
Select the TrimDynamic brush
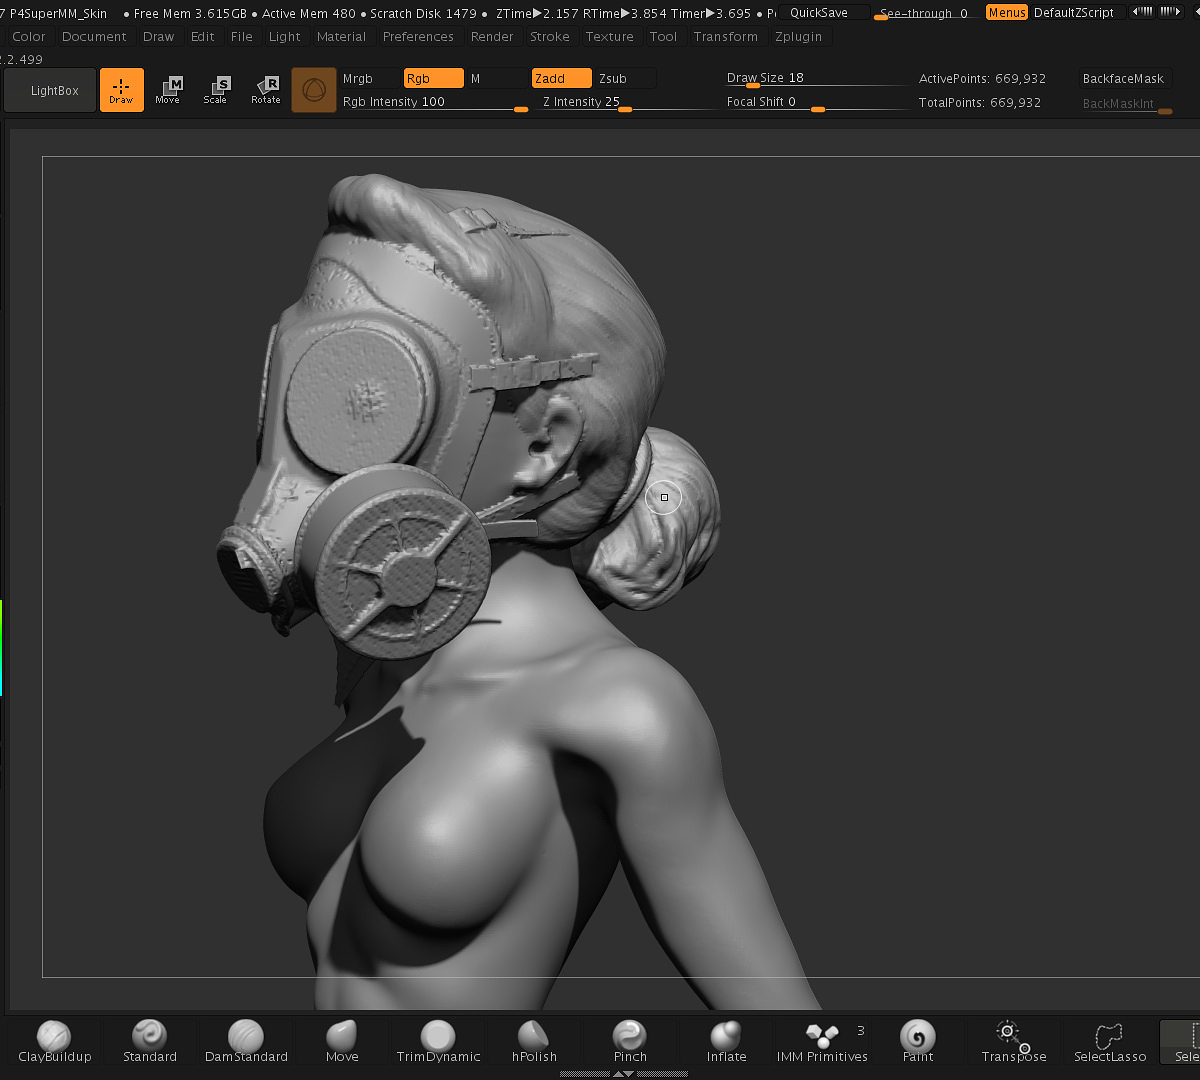(438, 1042)
